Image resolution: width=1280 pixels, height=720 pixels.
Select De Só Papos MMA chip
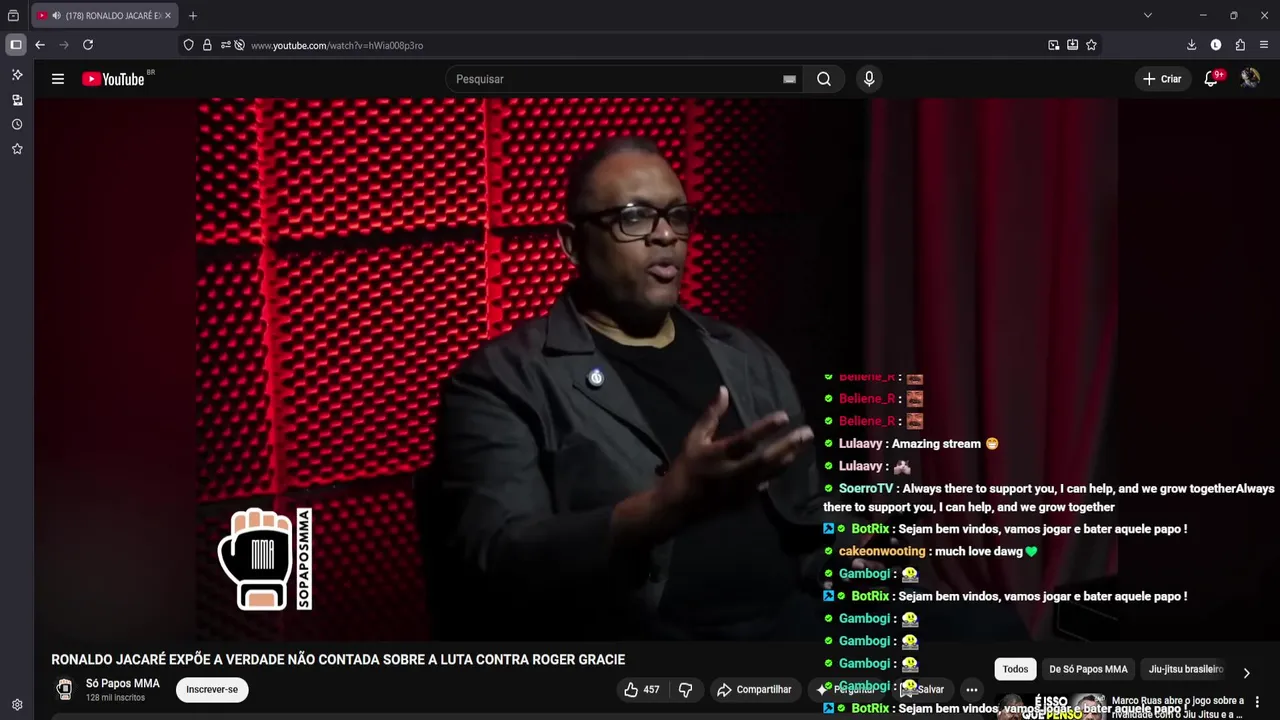click(1088, 669)
